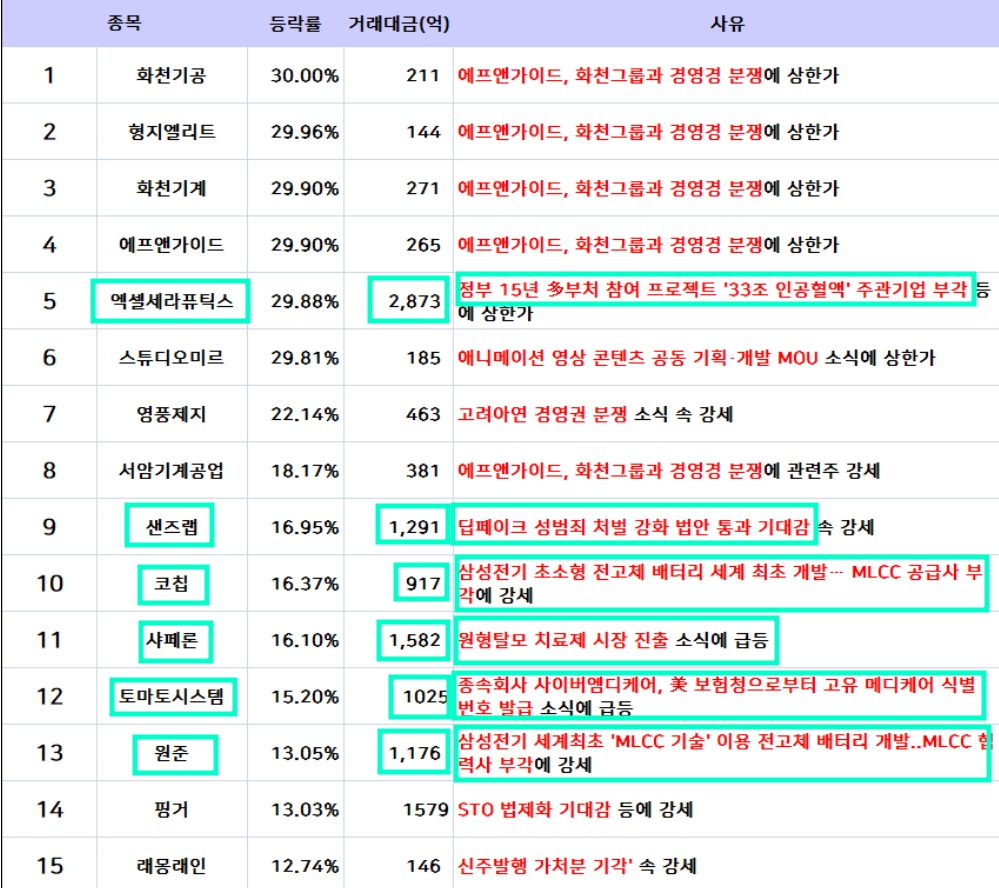Click 화천기공's 에프앤가이드 경영권 분쟁 reason
999x888 pixels.
648,75
